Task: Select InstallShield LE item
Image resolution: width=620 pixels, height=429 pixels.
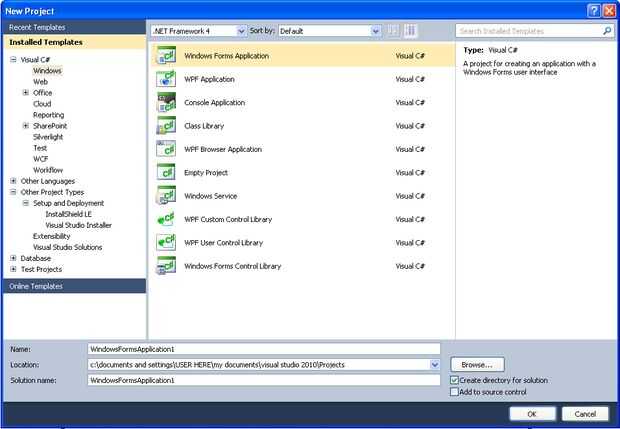Action: tap(68, 214)
